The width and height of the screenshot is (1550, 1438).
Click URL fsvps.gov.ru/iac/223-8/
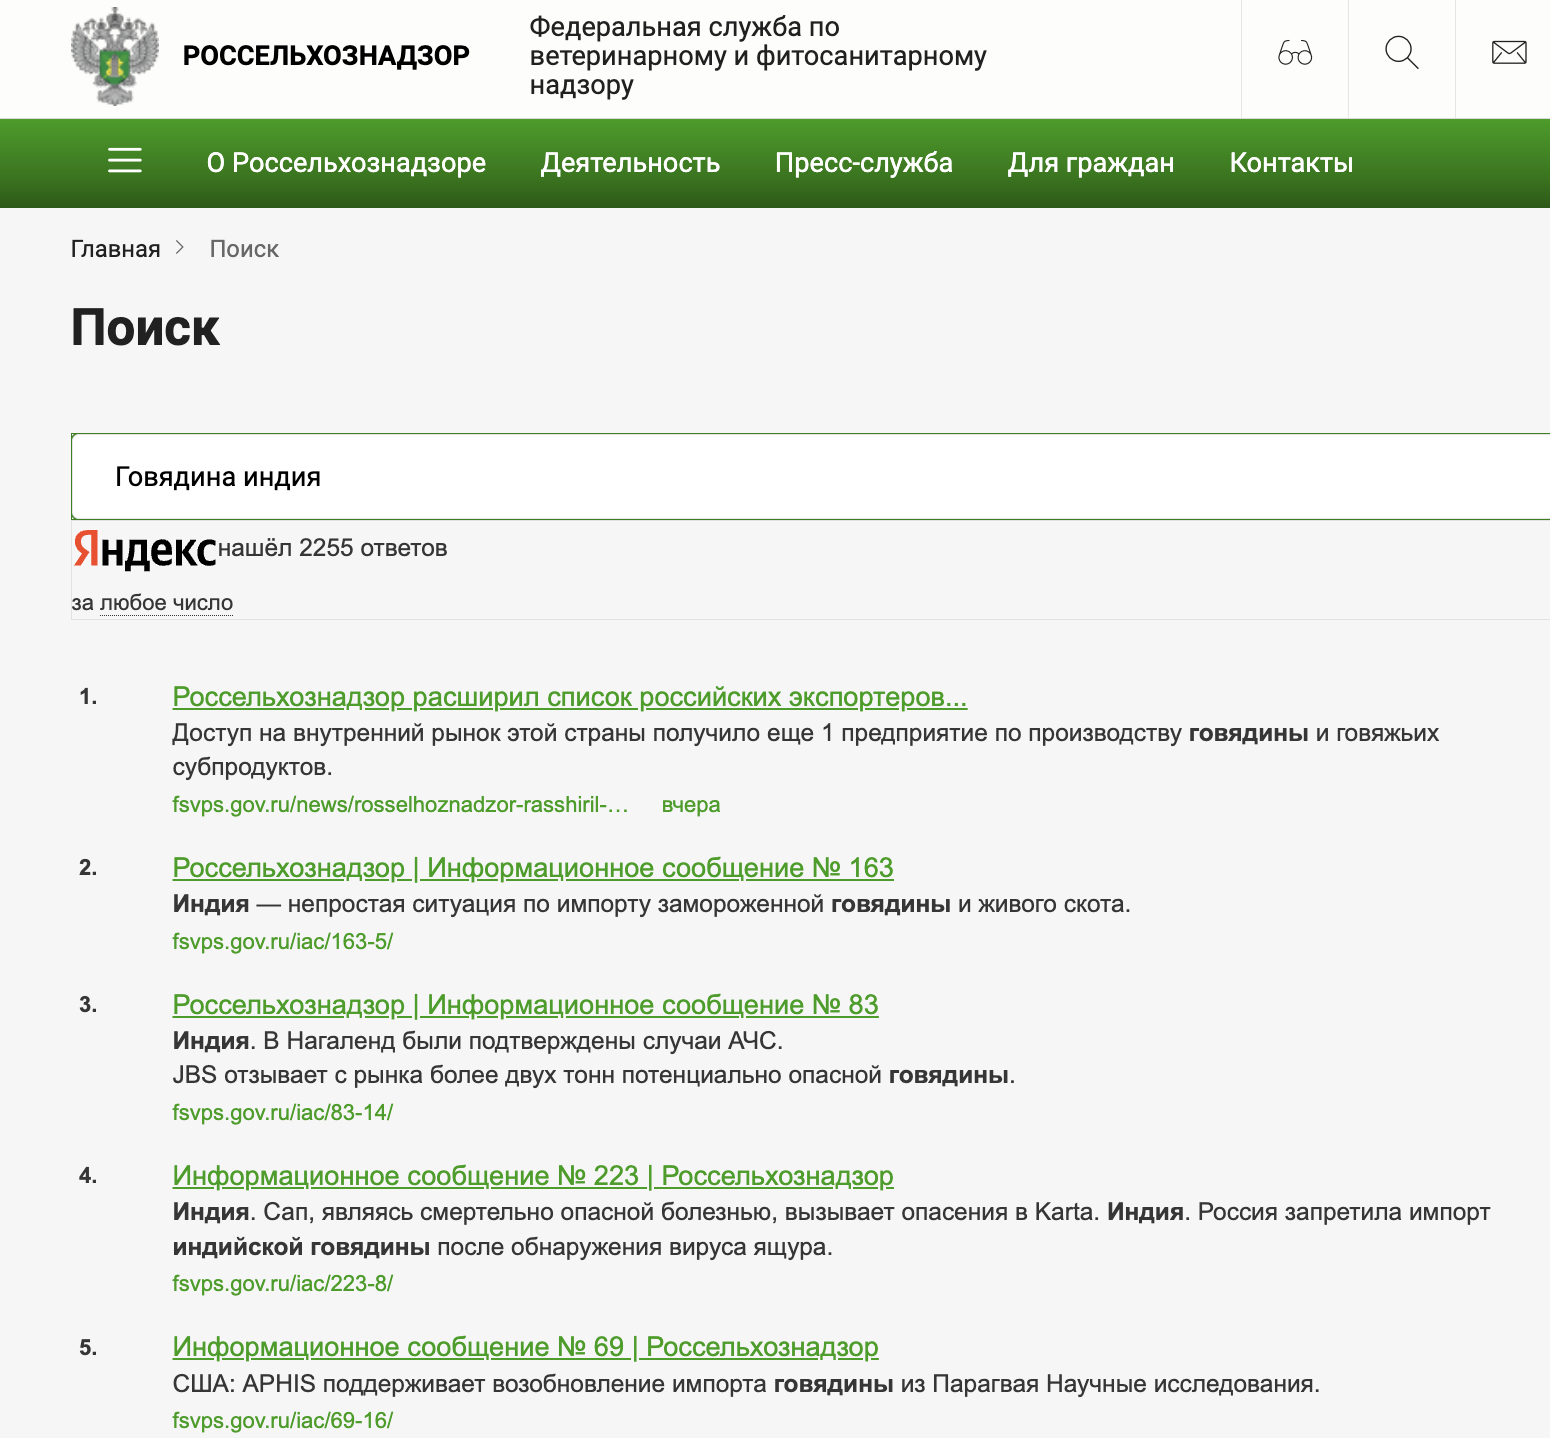click(283, 1284)
